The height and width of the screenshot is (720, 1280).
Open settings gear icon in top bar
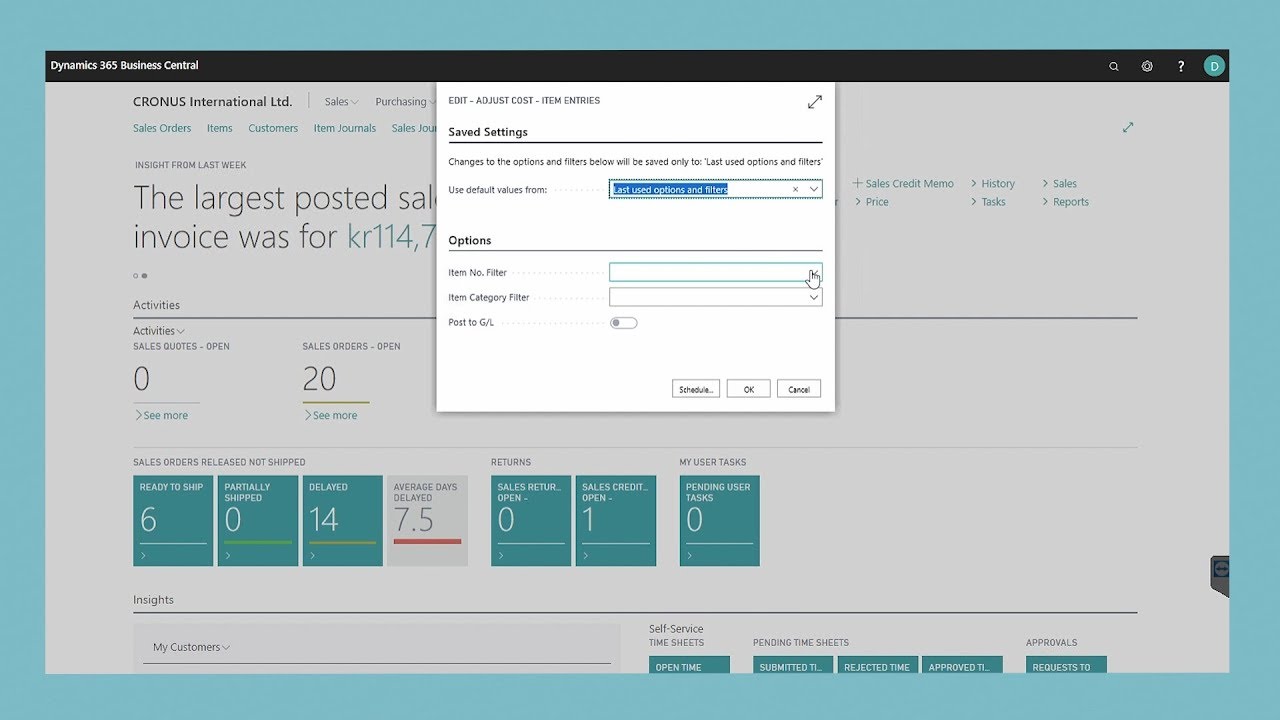coord(1147,66)
